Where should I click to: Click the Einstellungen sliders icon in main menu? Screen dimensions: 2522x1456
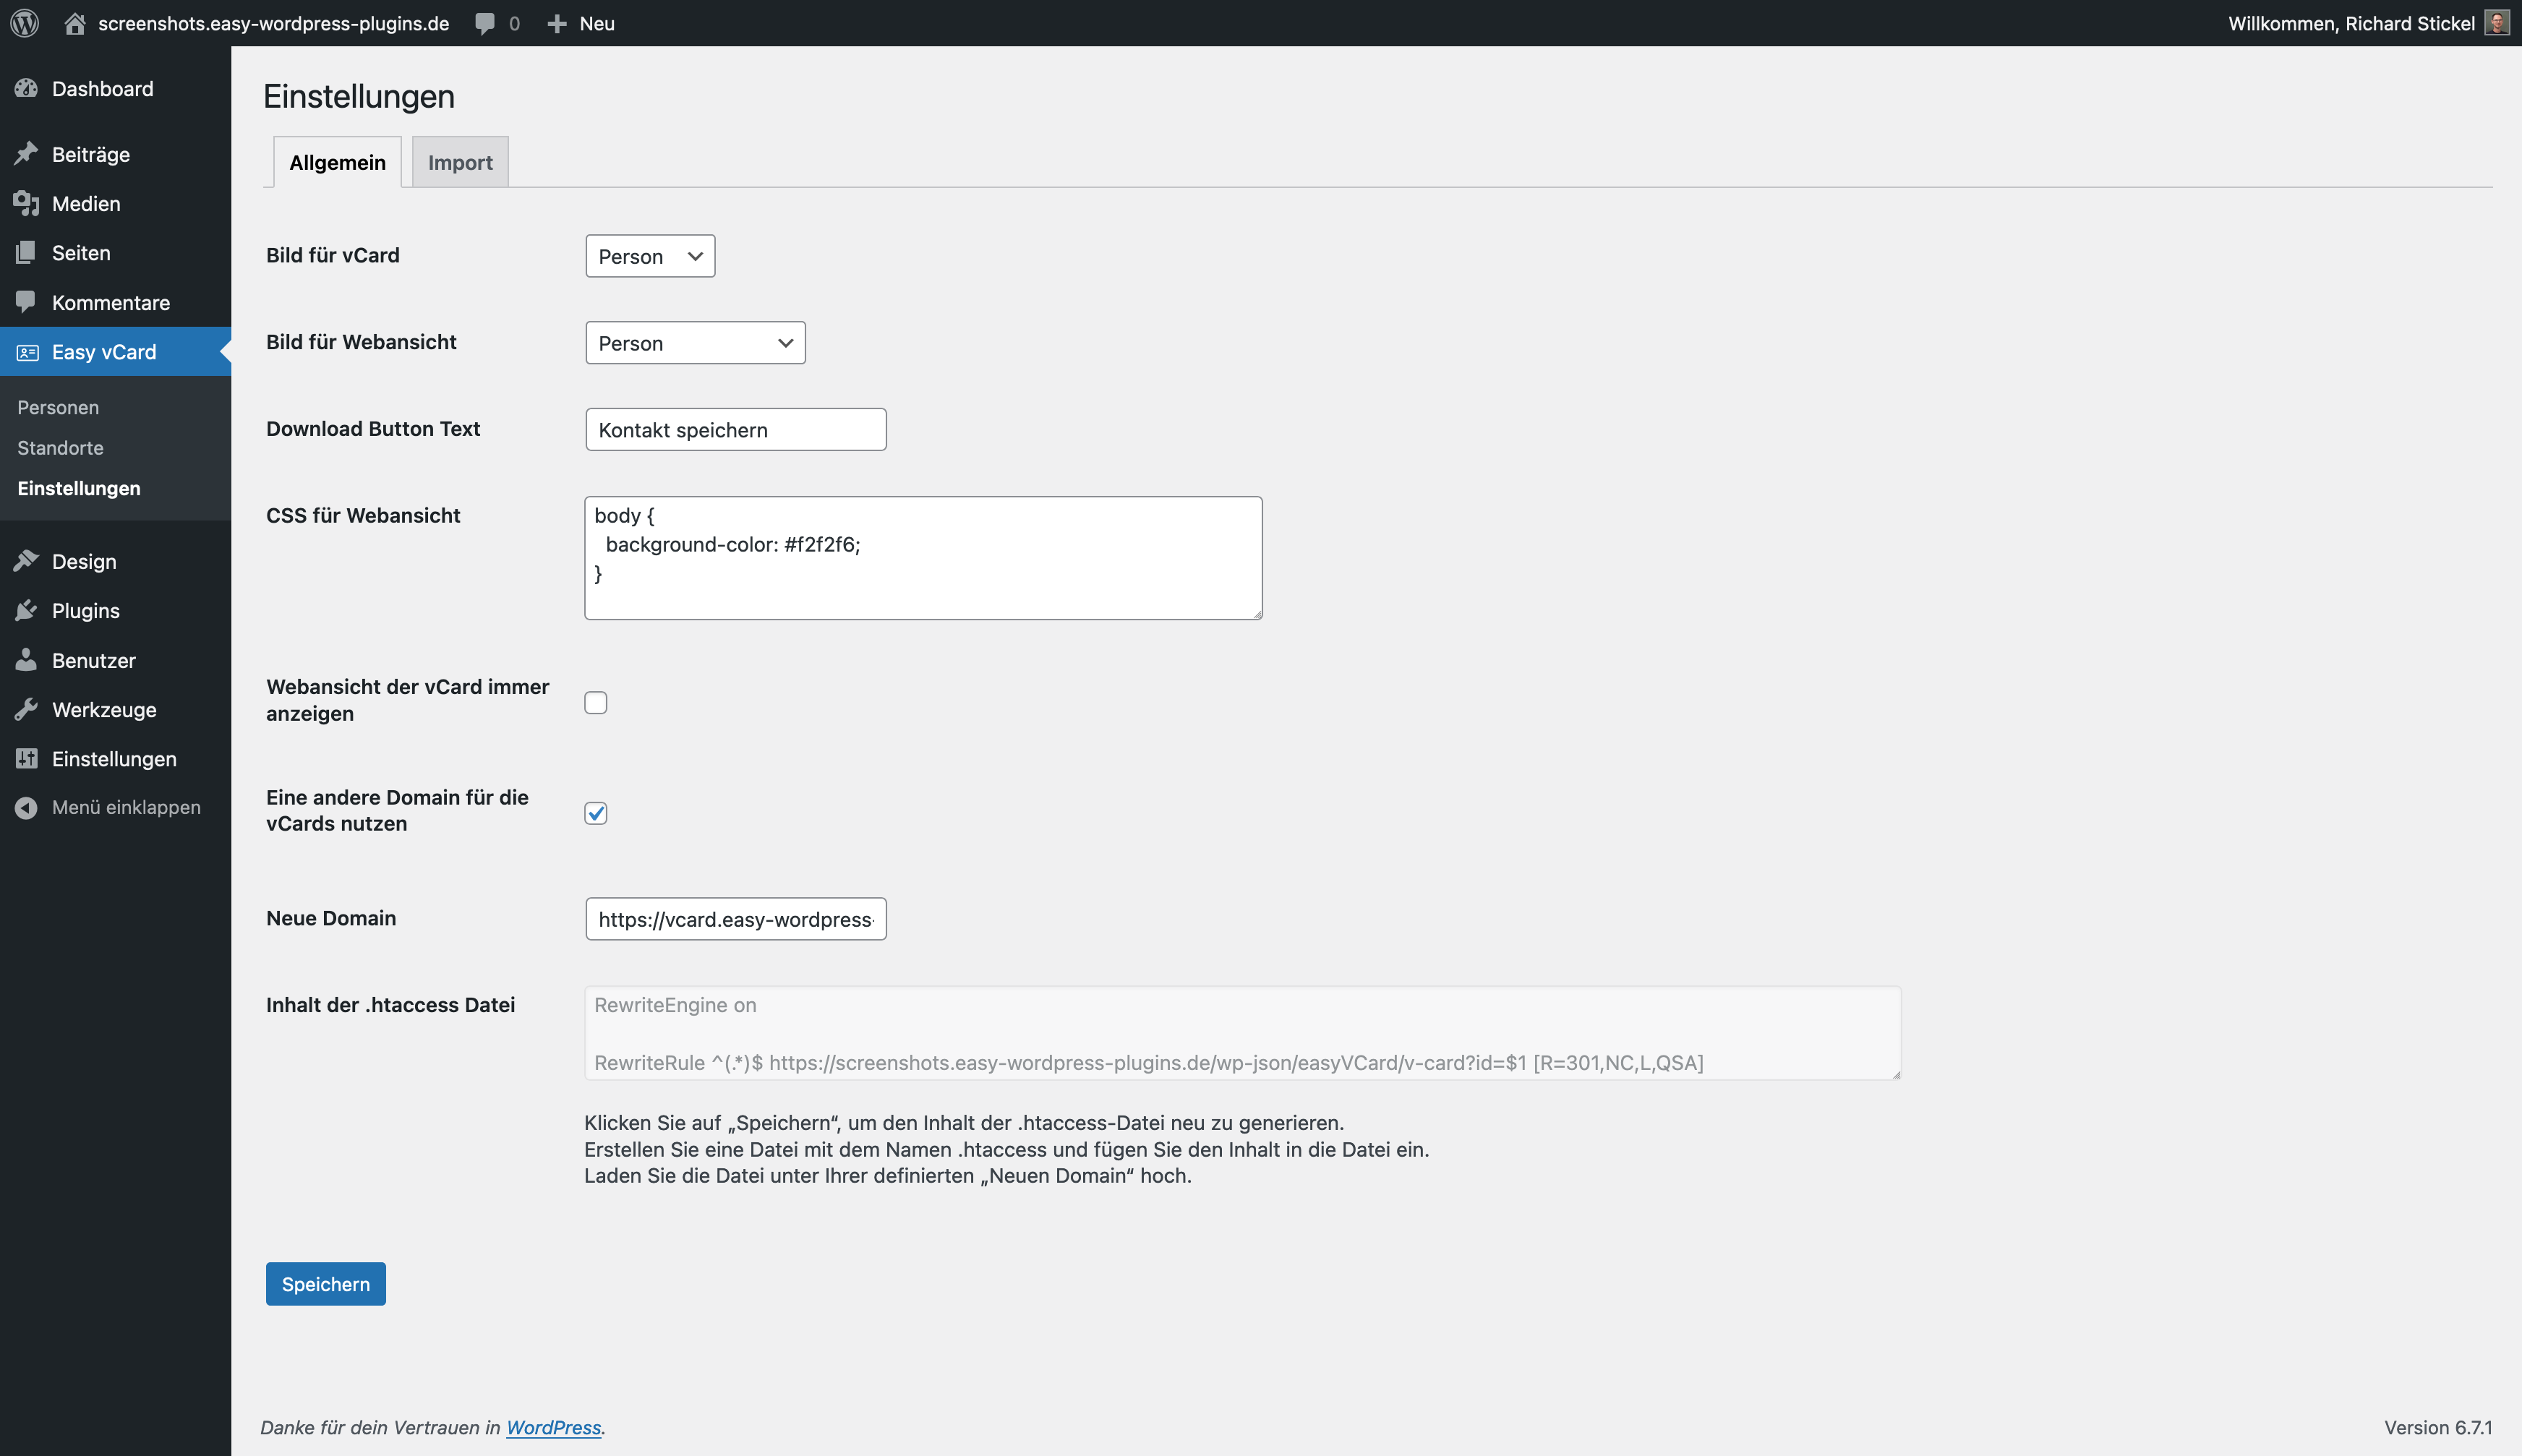pos(27,758)
